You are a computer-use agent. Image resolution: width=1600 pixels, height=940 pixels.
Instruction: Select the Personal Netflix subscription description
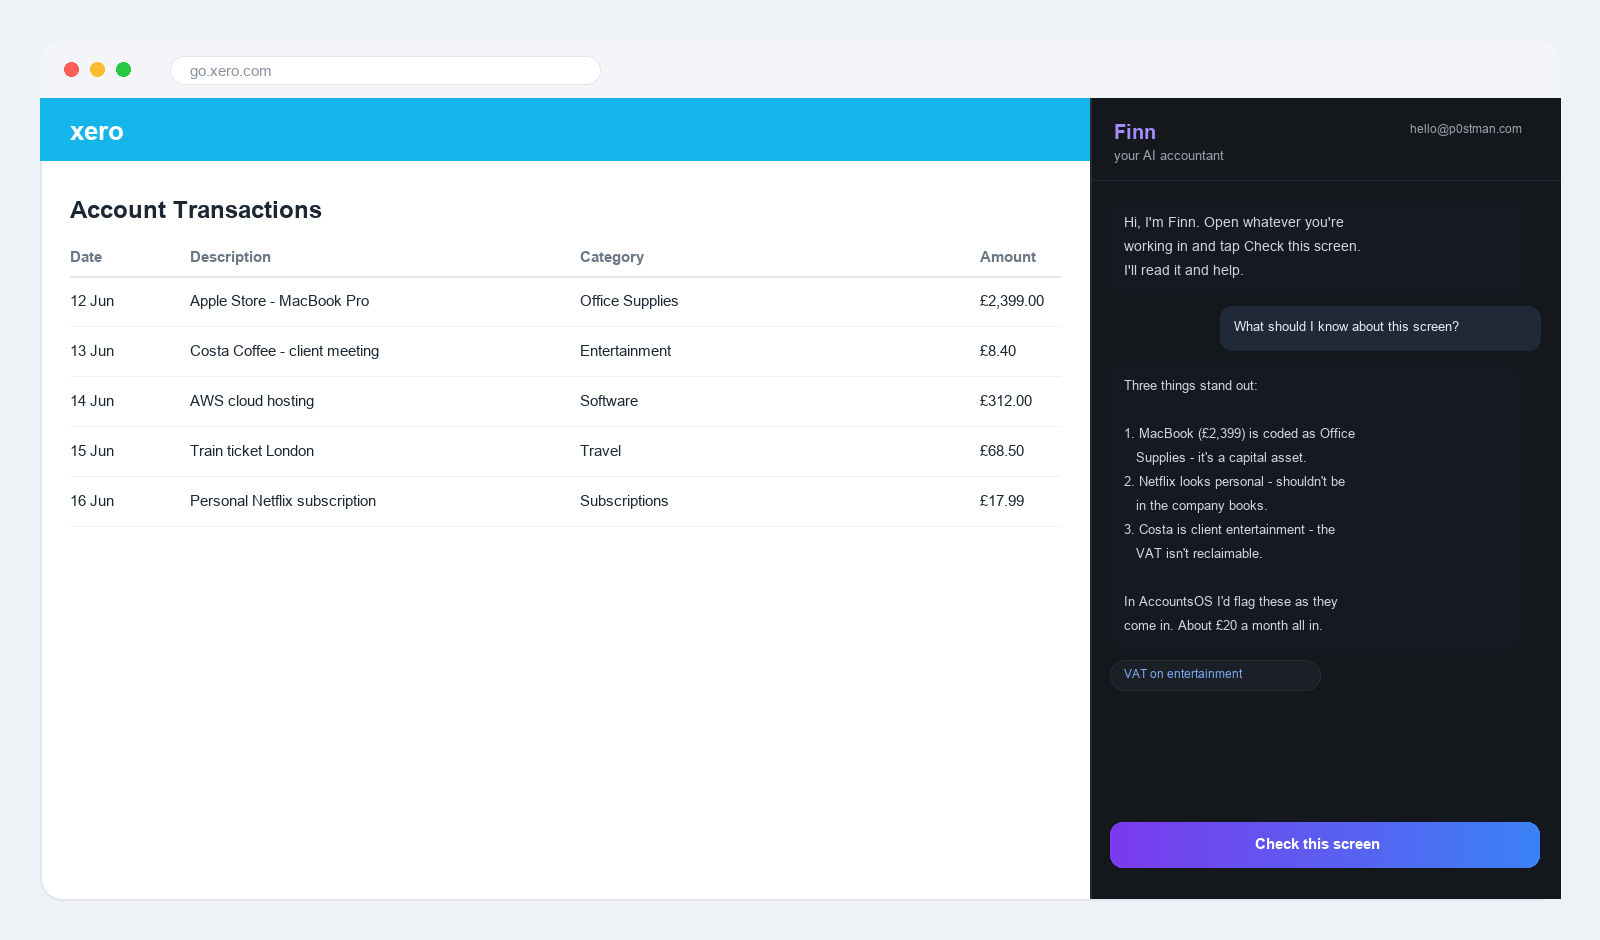283,501
